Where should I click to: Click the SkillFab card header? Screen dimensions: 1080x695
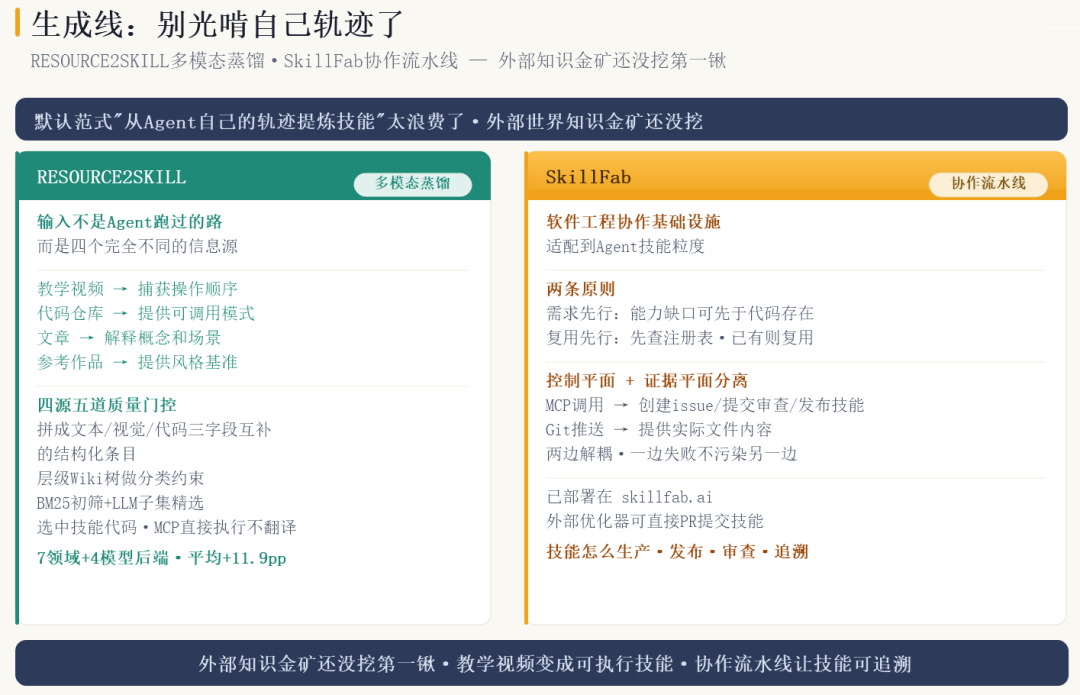pyautogui.click(x=796, y=176)
